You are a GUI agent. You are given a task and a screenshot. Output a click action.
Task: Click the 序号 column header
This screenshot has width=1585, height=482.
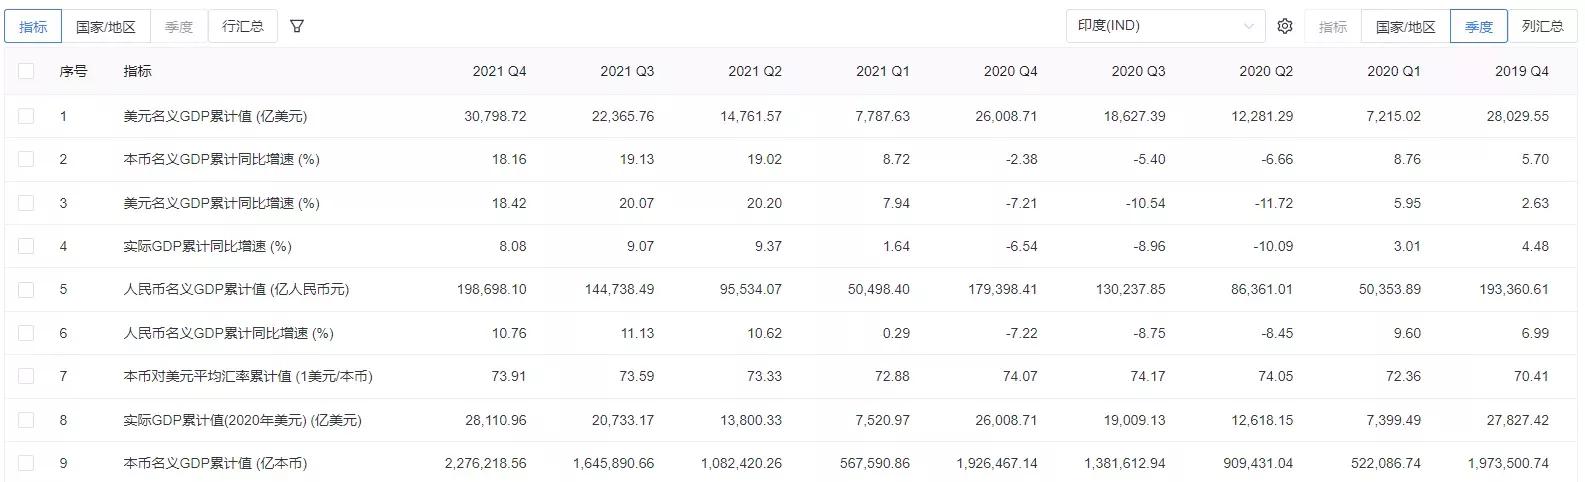[x=73, y=71]
